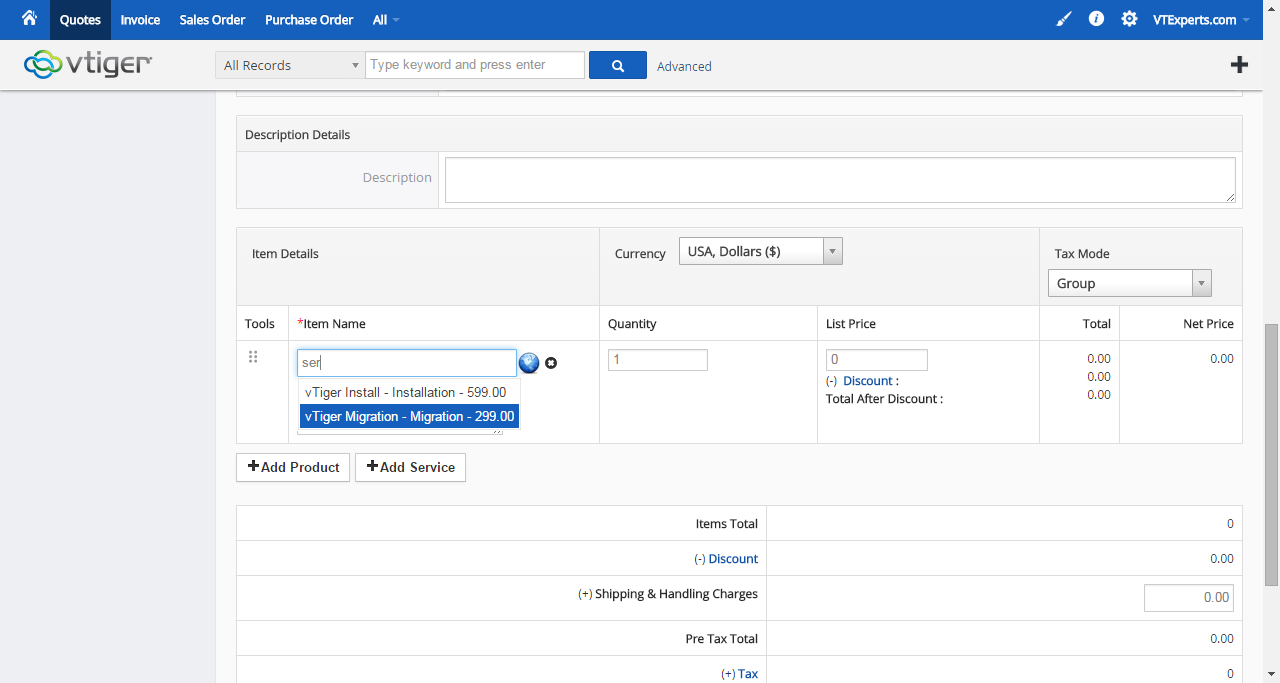The width and height of the screenshot is (1280, 683).
Task: Expand the VTExperts.com user menu
Action: click(1201, 20)
